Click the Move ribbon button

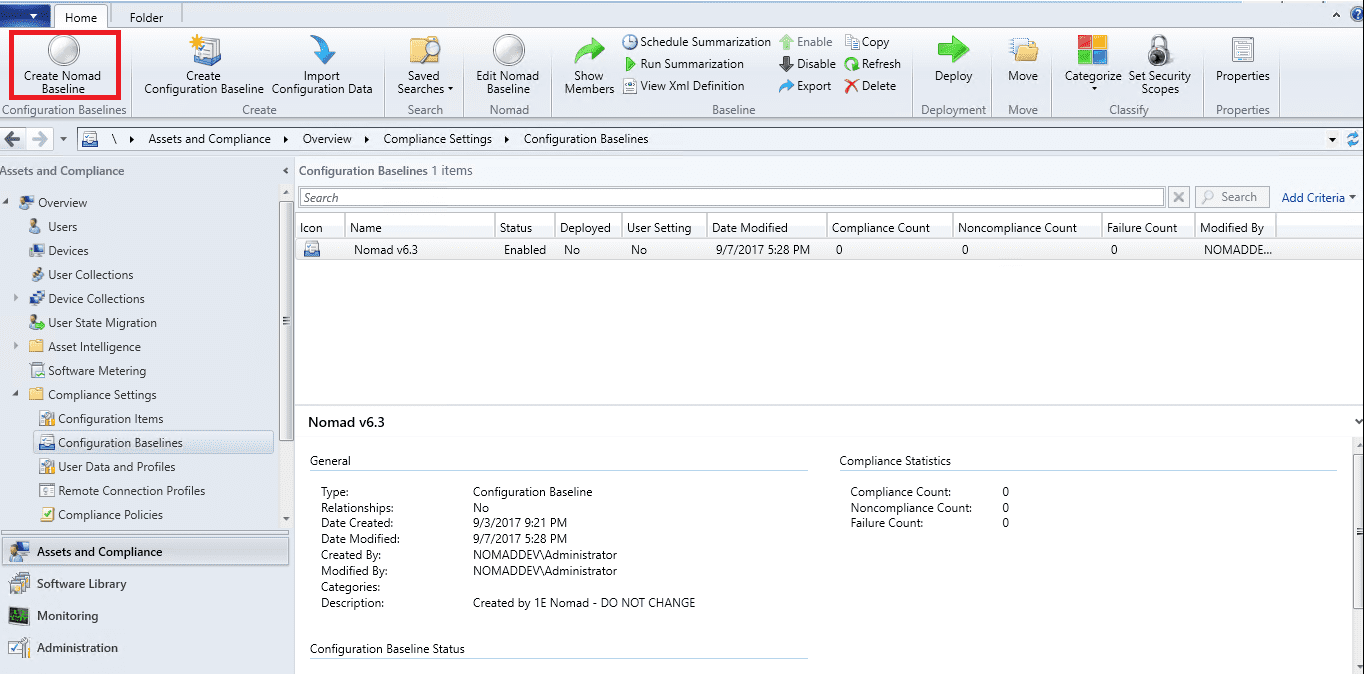point(1023,60)
